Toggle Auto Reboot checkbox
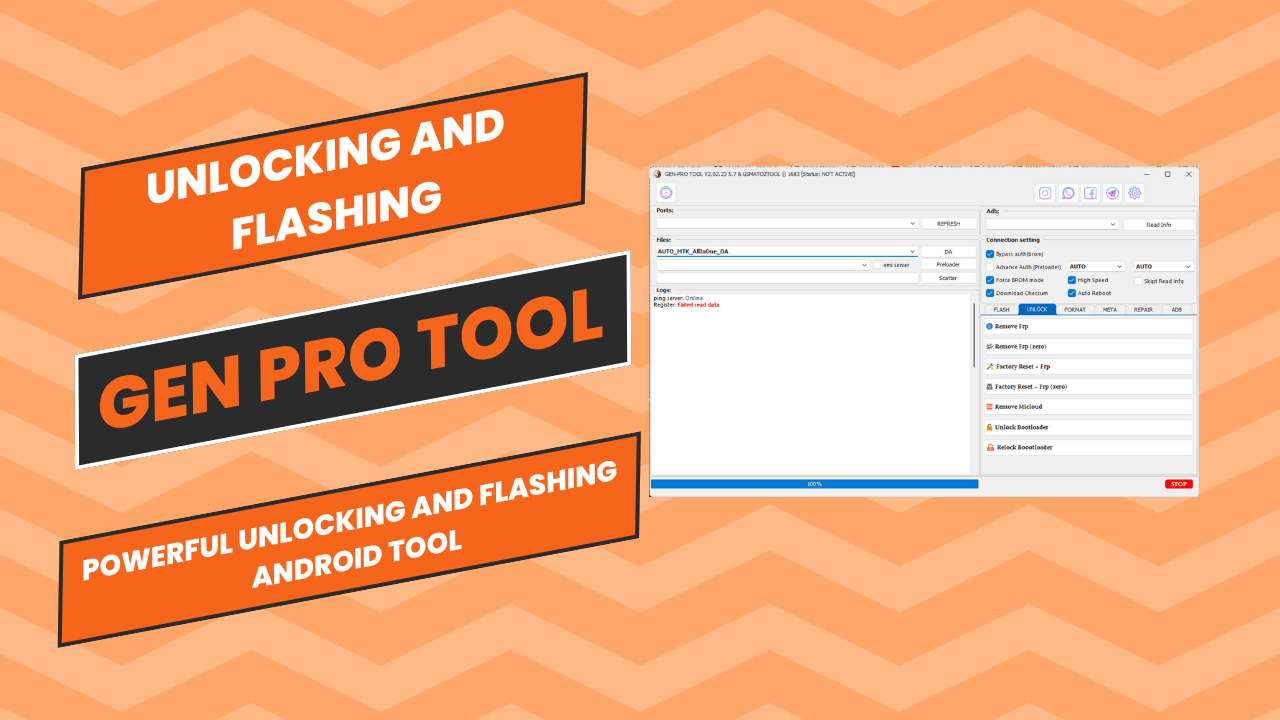The width and height of the screenshot is (1280, 720). [1072, 293]
